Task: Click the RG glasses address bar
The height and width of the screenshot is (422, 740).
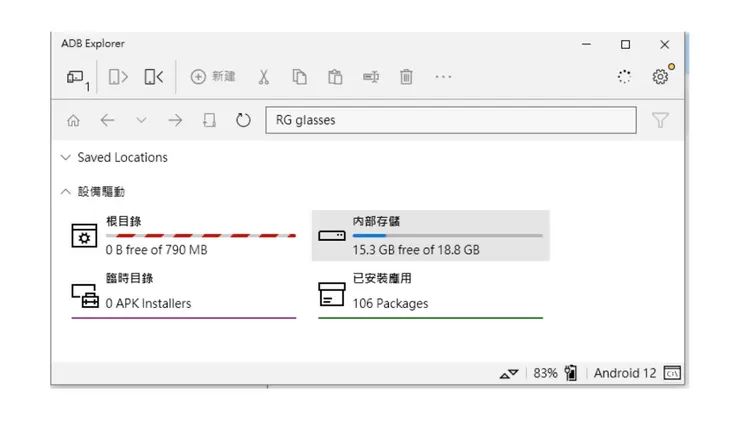Action: point(450,121)
